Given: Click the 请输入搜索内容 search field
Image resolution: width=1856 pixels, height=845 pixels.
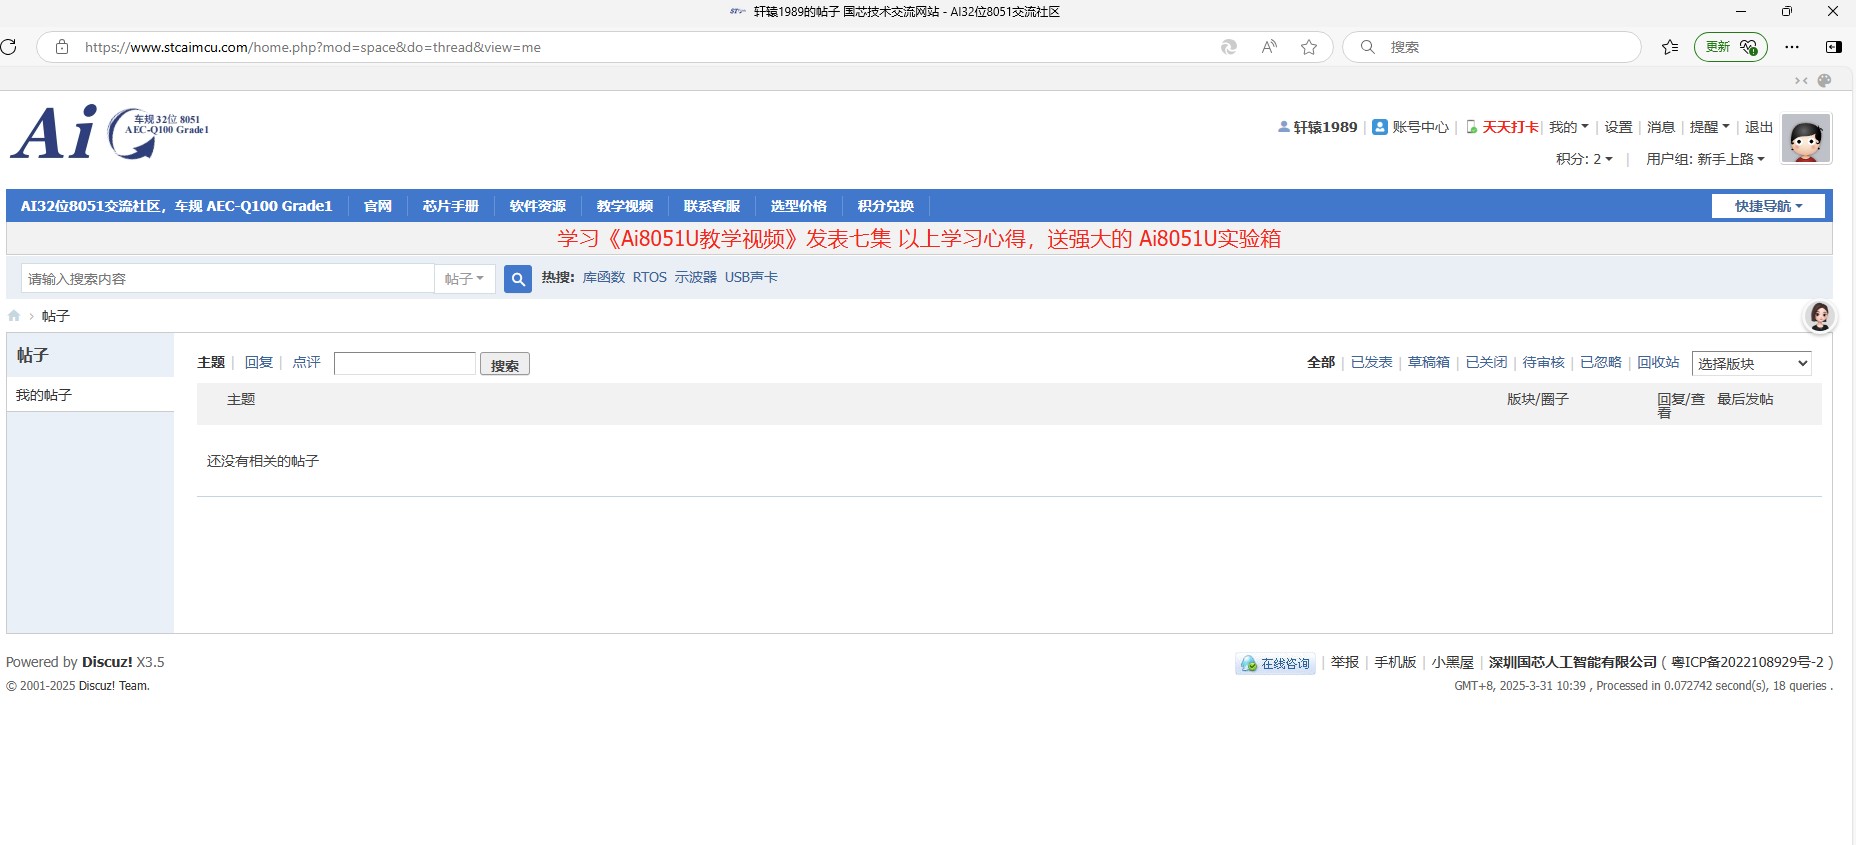Looking at the screenshot, I should [228, 279].
